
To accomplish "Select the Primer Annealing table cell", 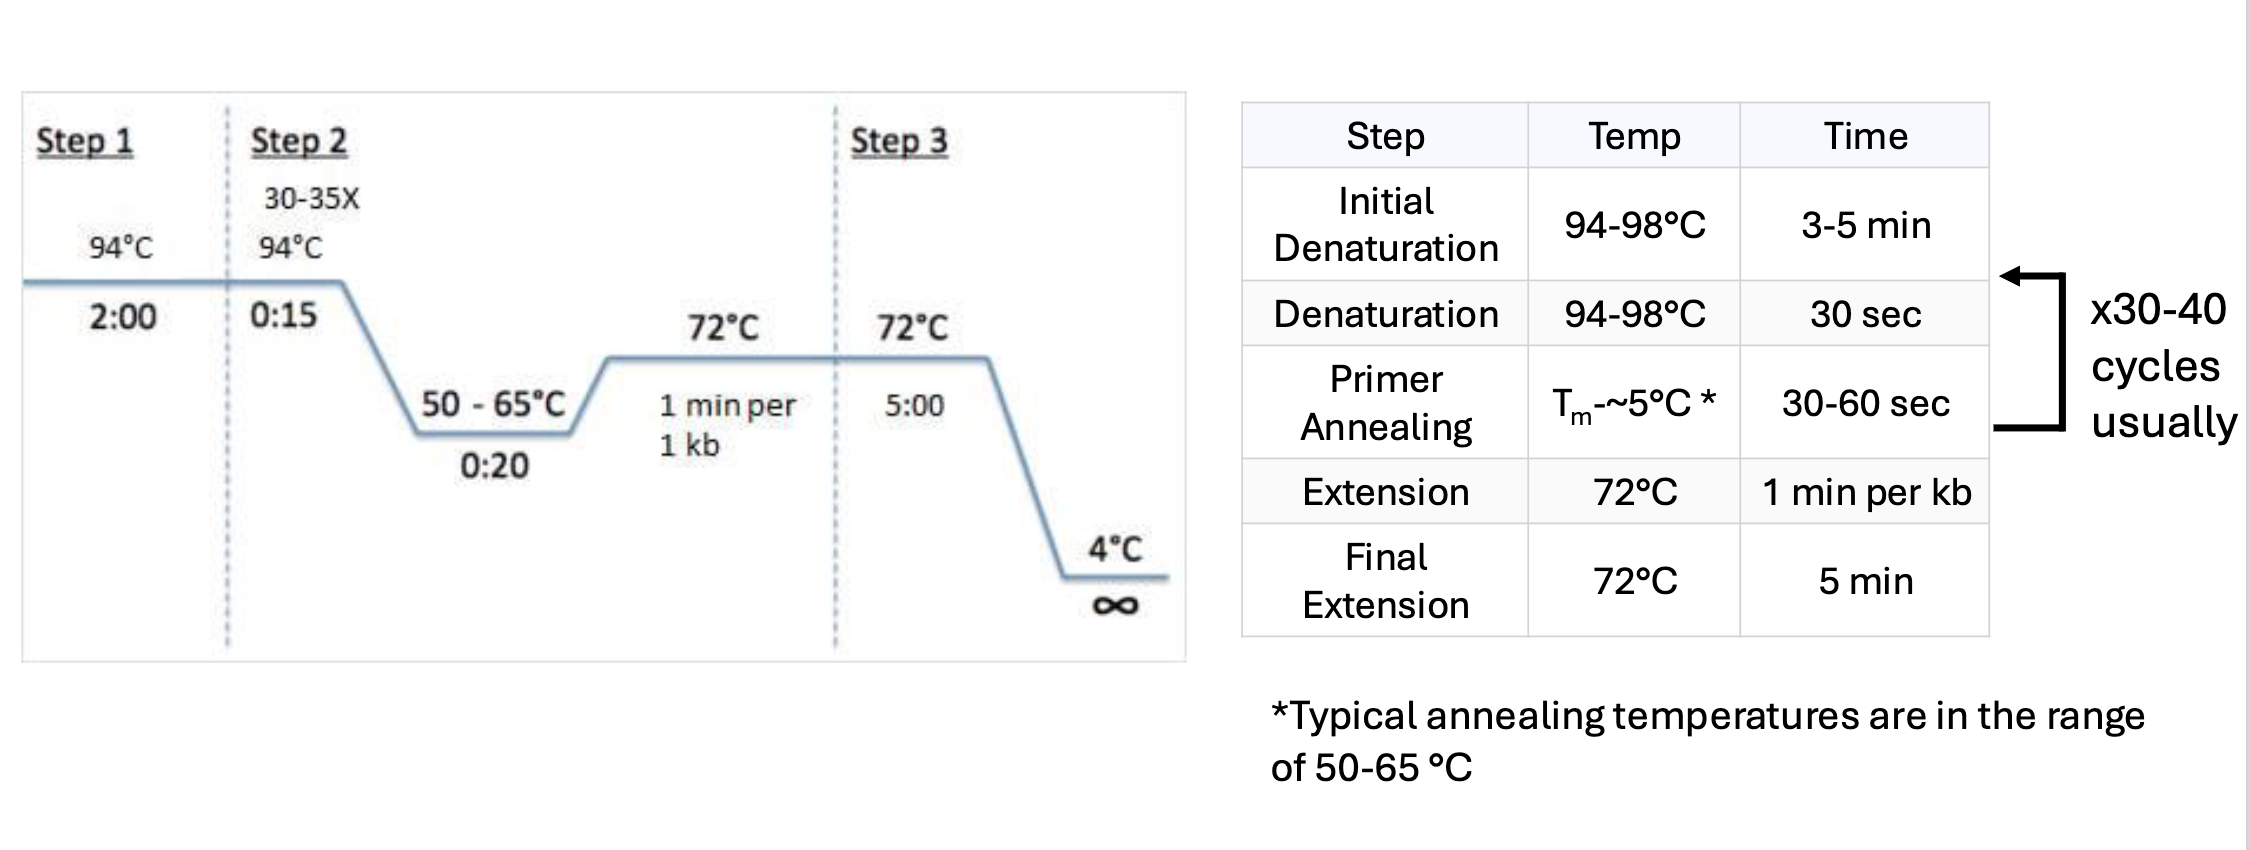I will (1385, 402).
